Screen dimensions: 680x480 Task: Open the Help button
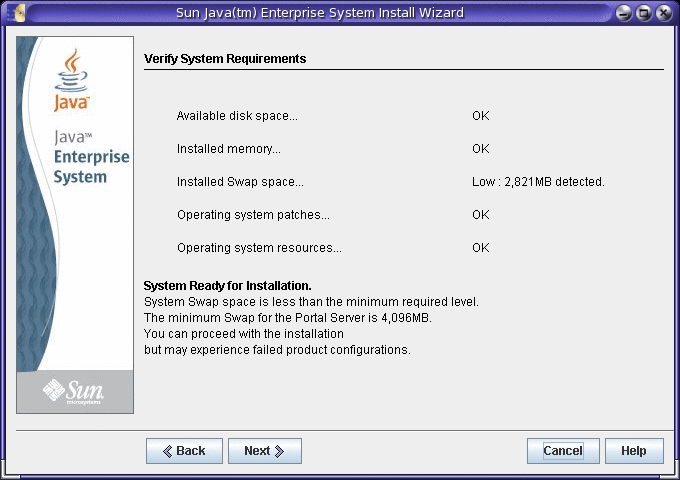(x=634, y=451)
